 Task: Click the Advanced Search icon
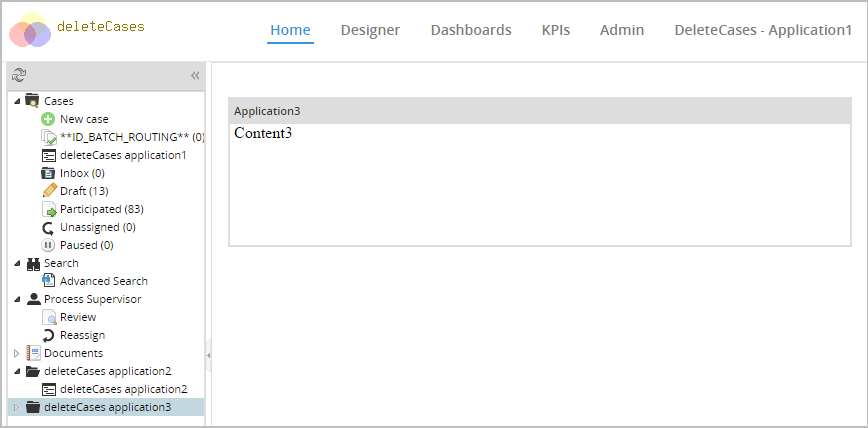48,281
